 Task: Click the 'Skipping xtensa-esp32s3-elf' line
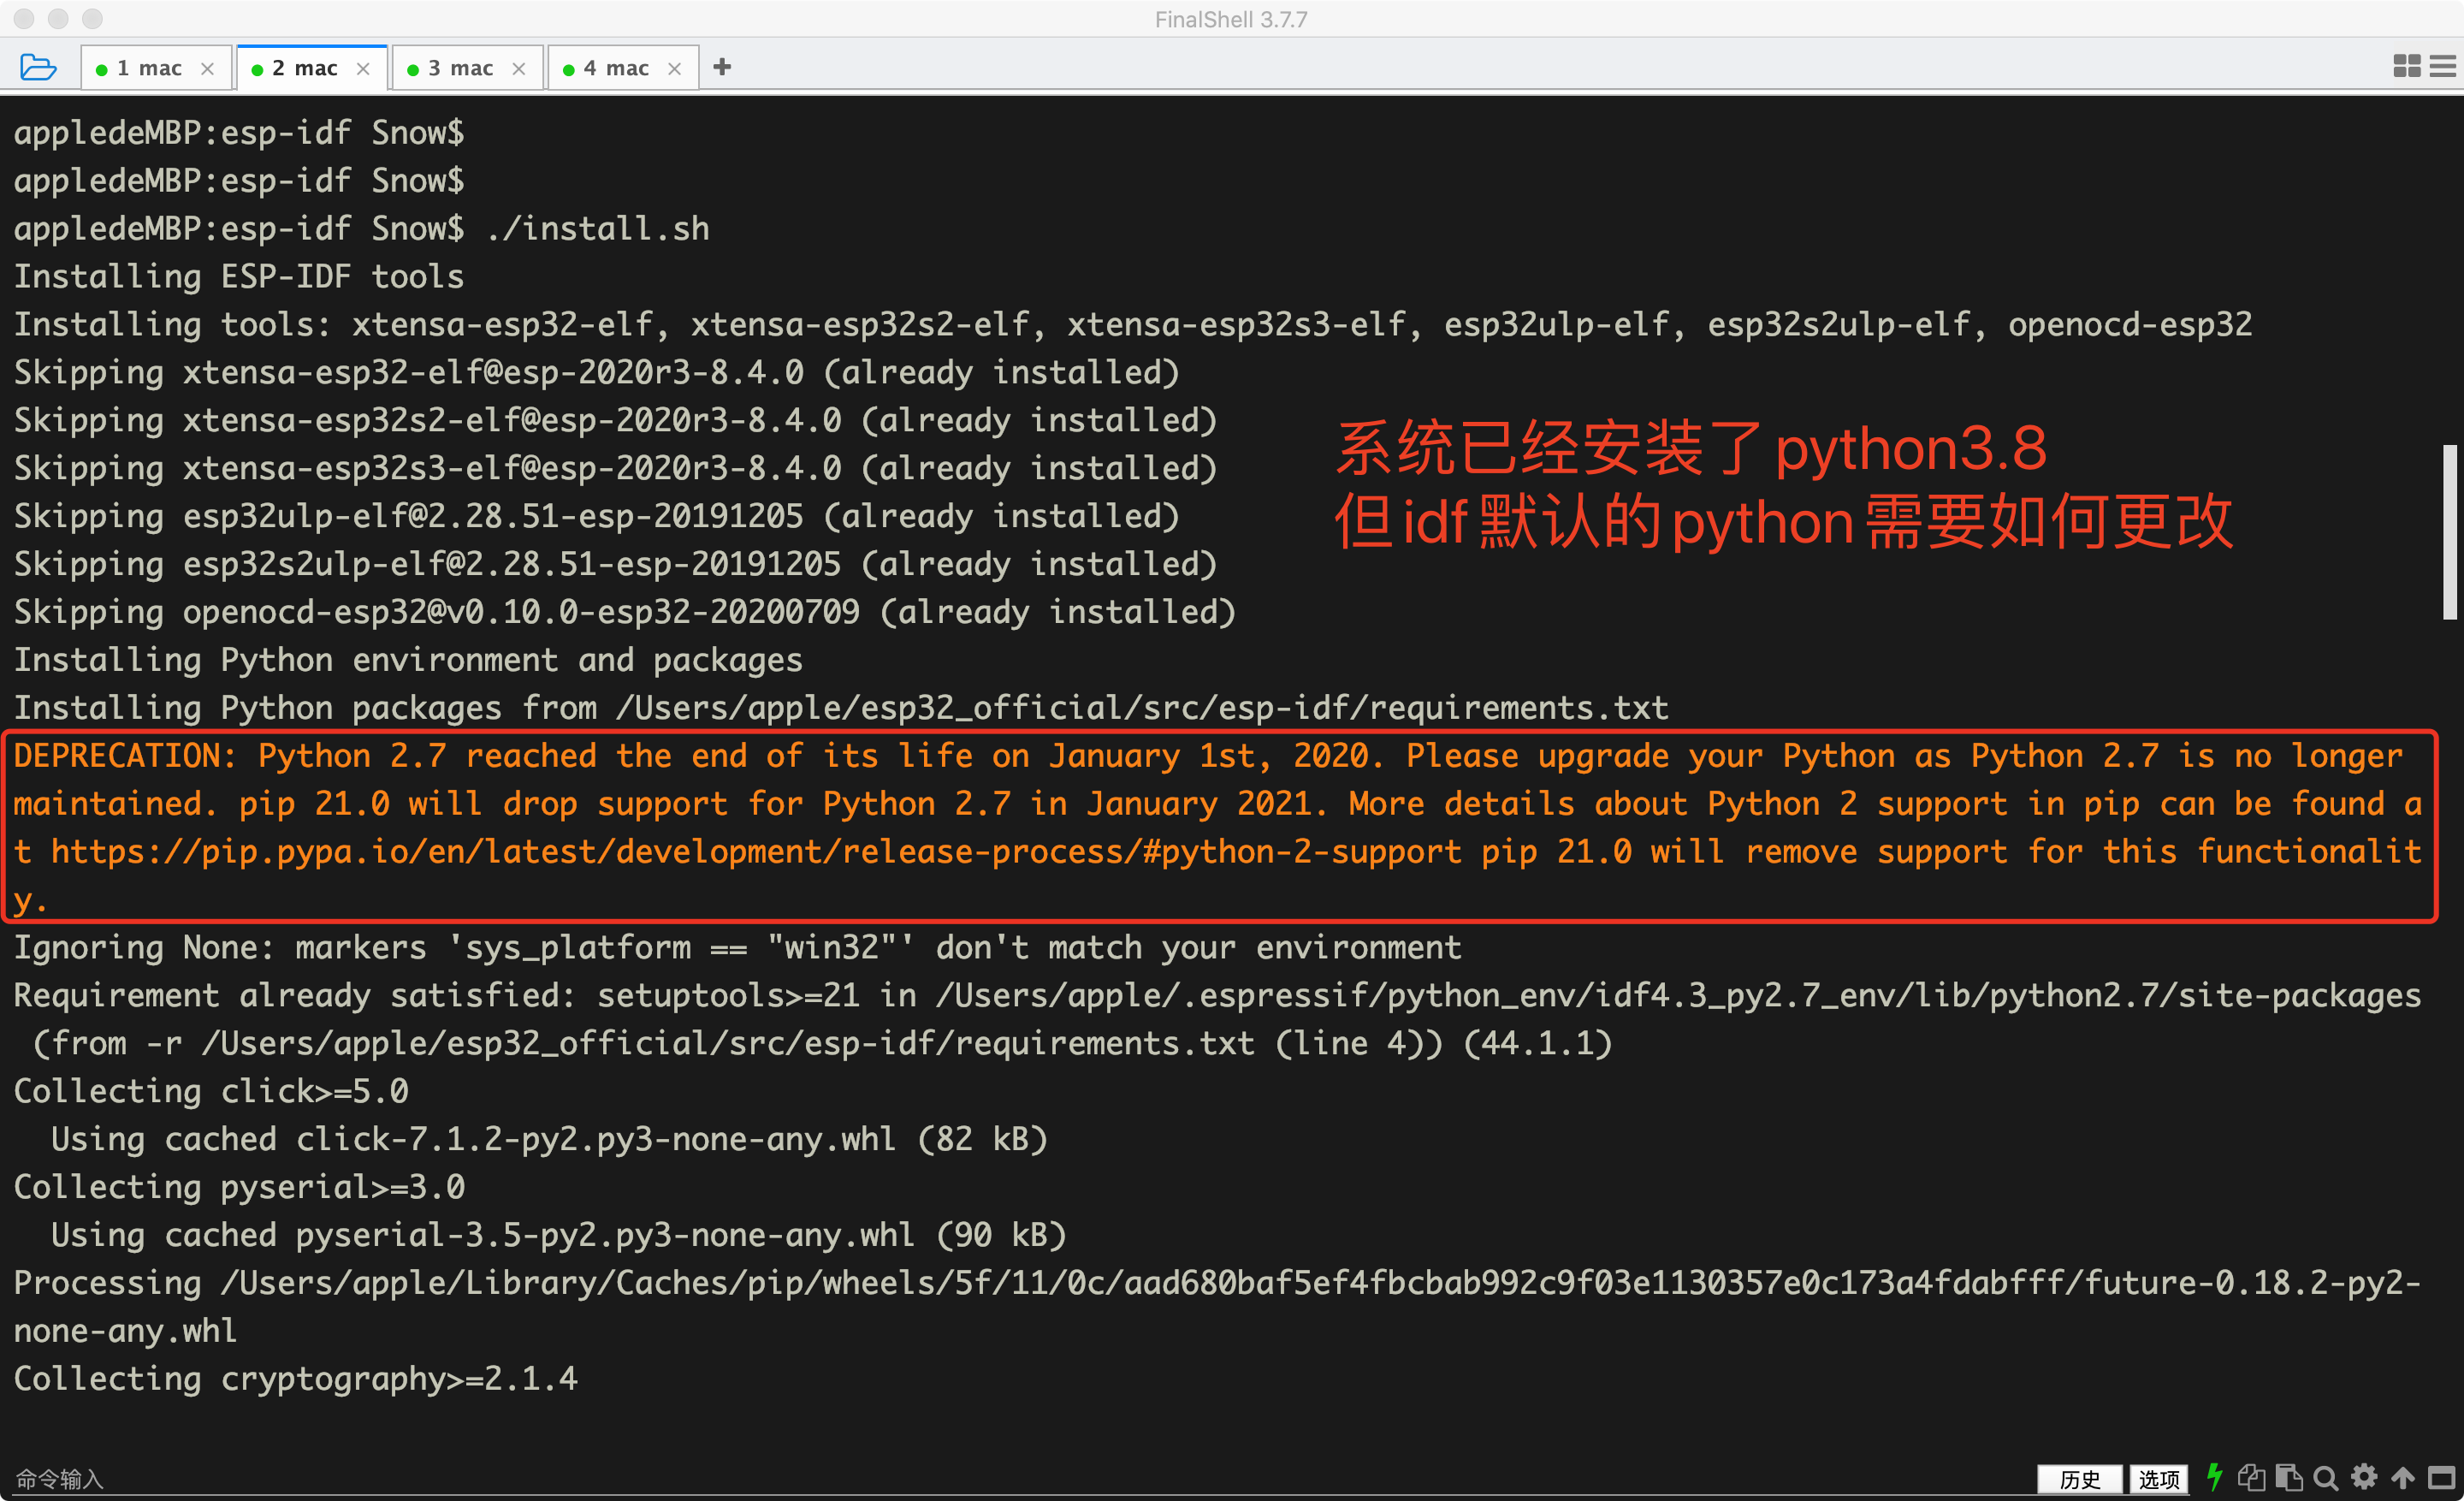(616, 468)
